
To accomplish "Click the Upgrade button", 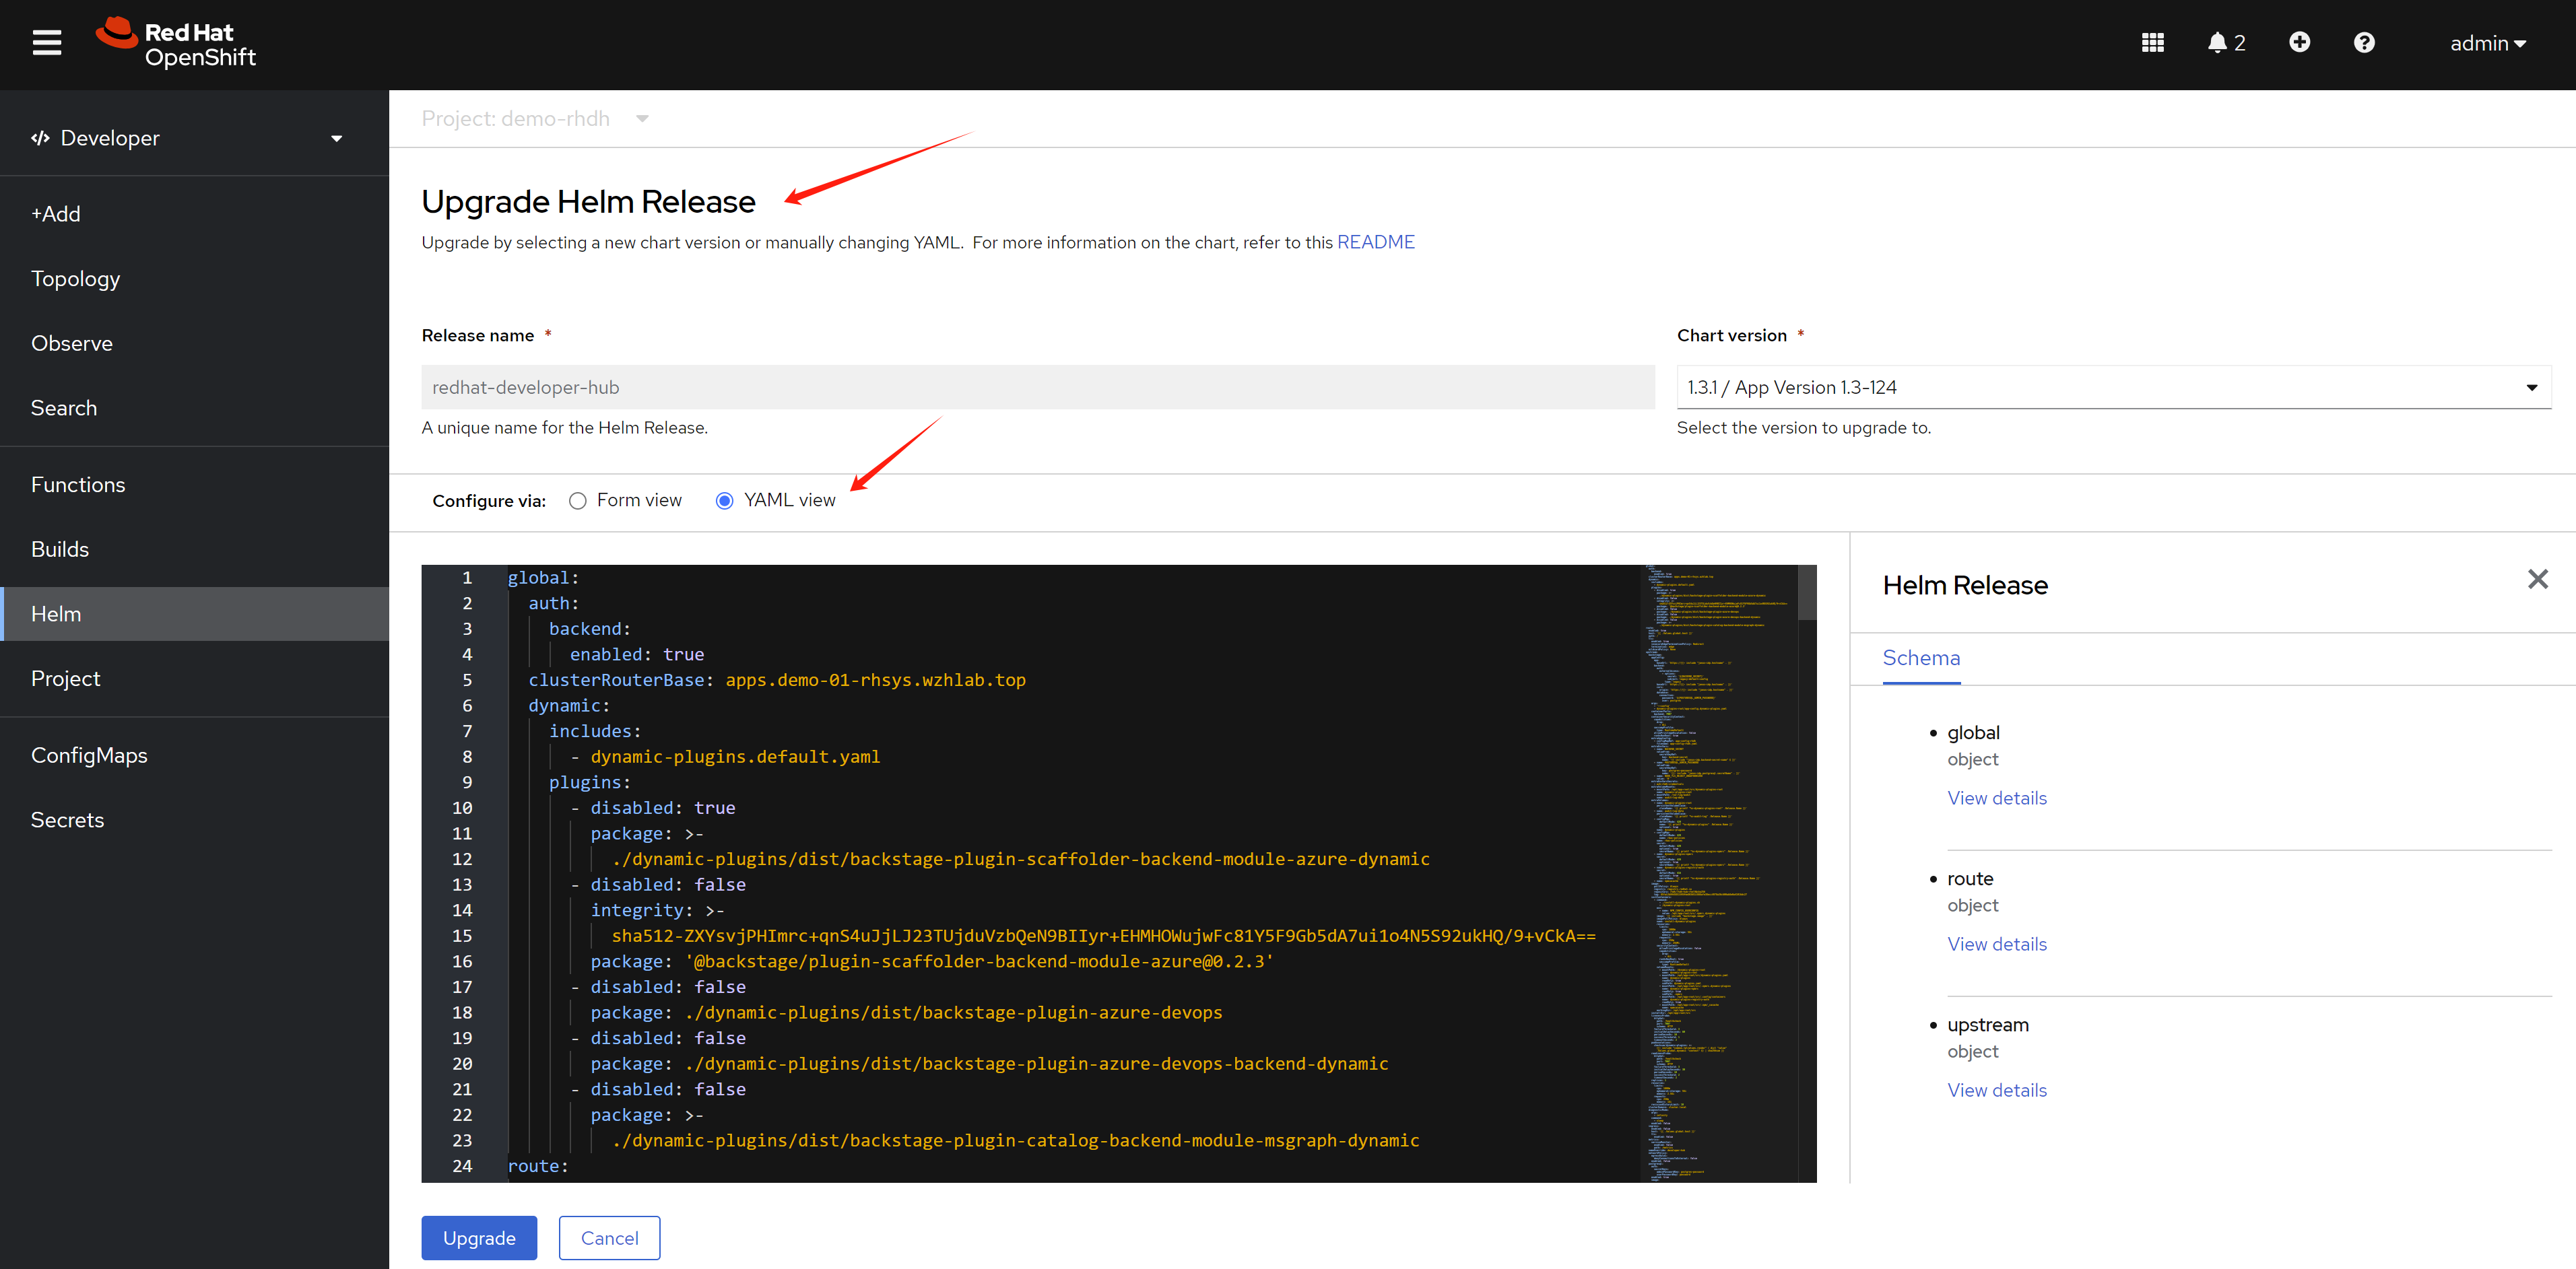I will (x=479, y=1238).
